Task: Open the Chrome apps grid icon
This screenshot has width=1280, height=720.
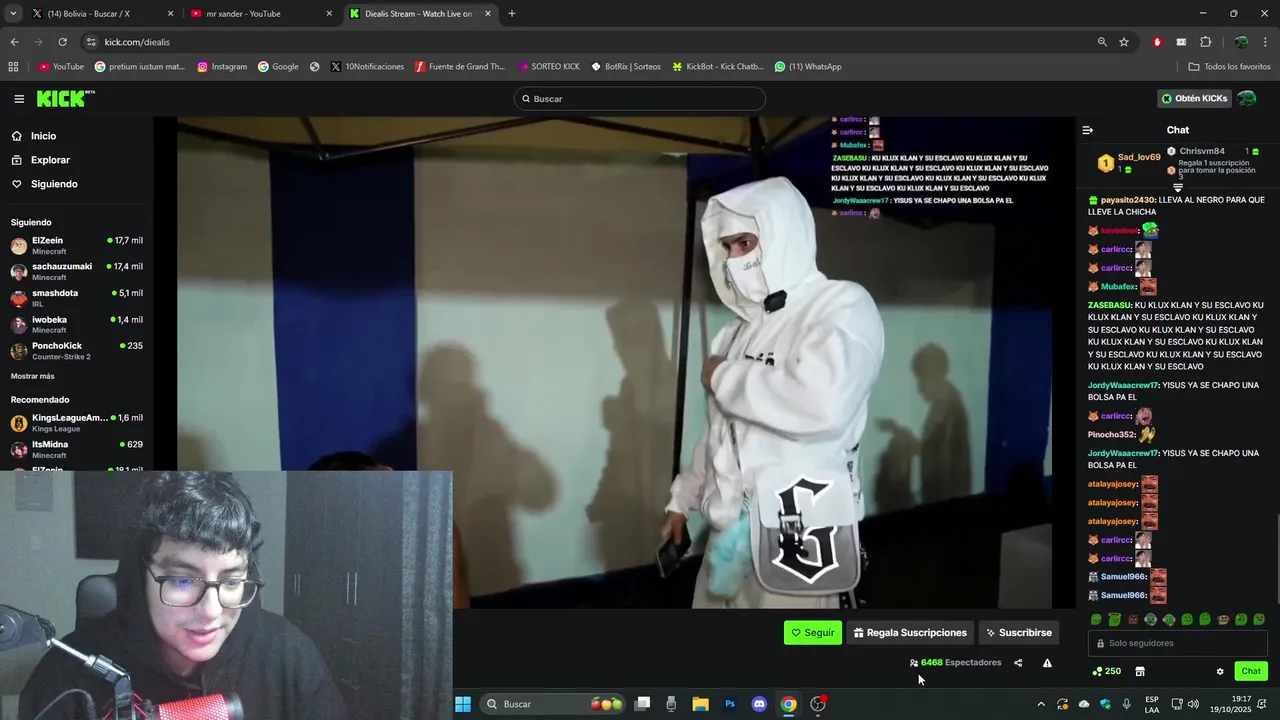Action: (13, 67)
